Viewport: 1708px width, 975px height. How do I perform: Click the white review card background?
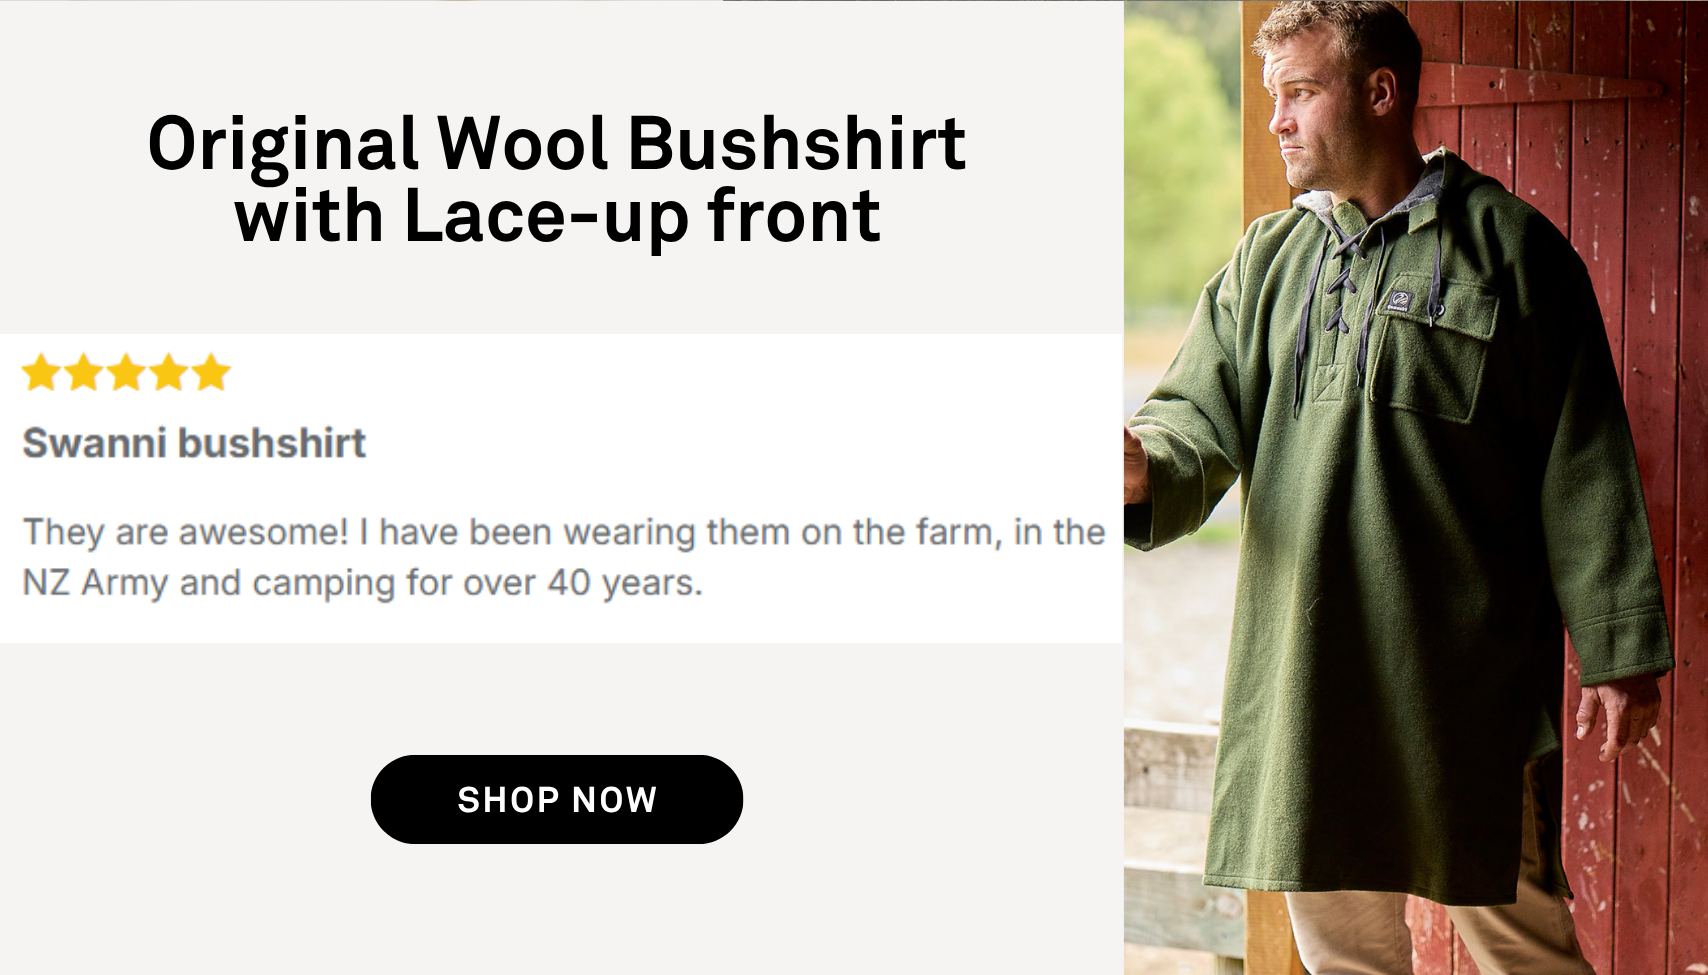(561, 488)
